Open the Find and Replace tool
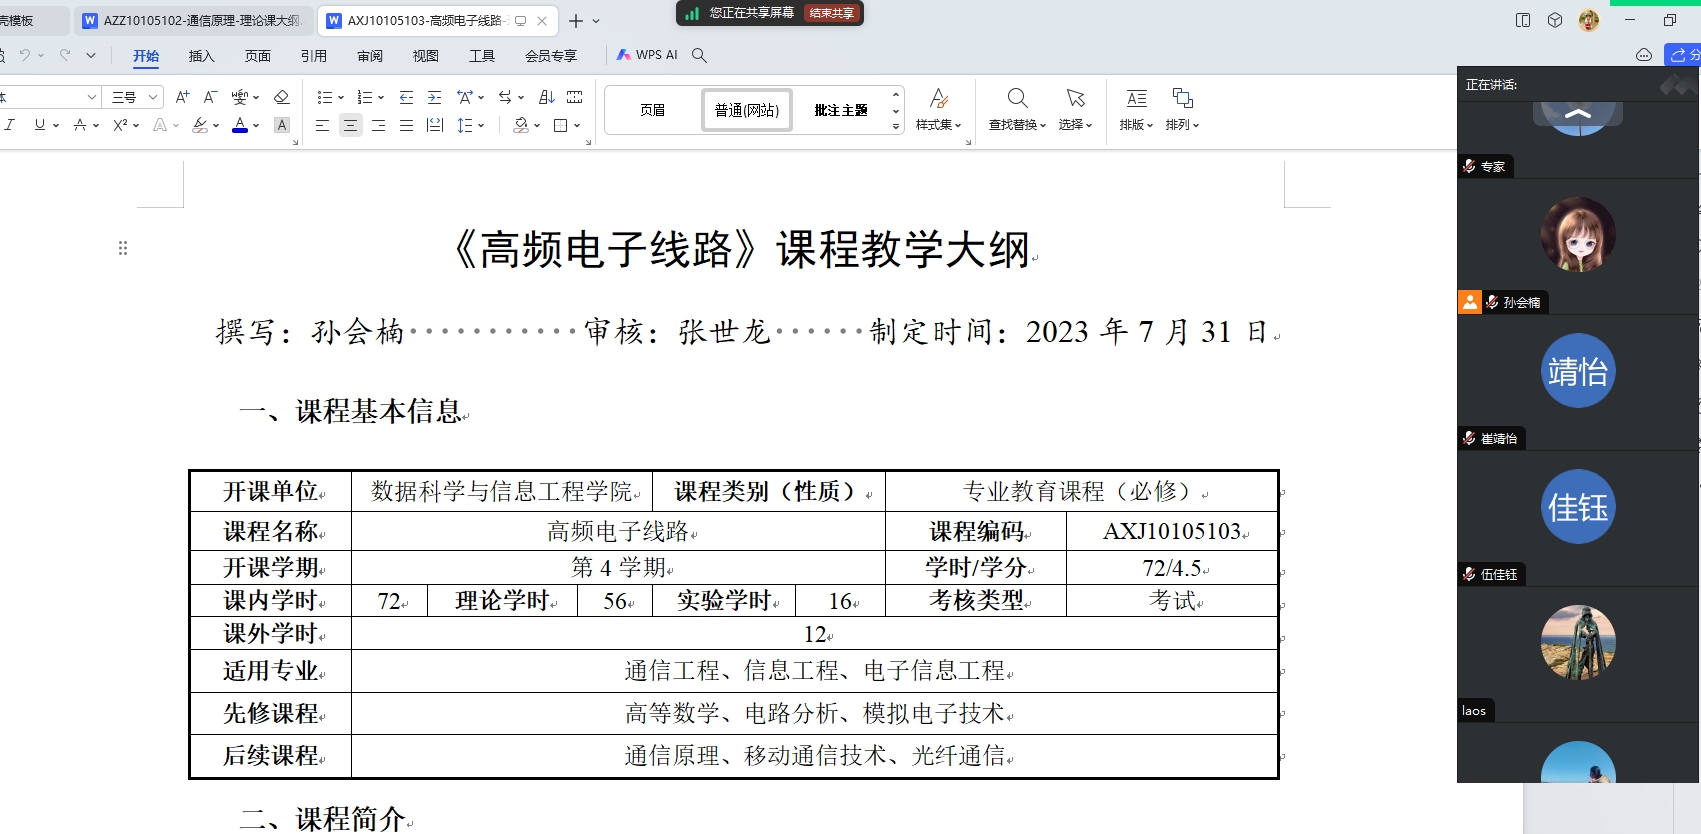The height and width of the screenshot is (834, 1701). point(1017,109)
